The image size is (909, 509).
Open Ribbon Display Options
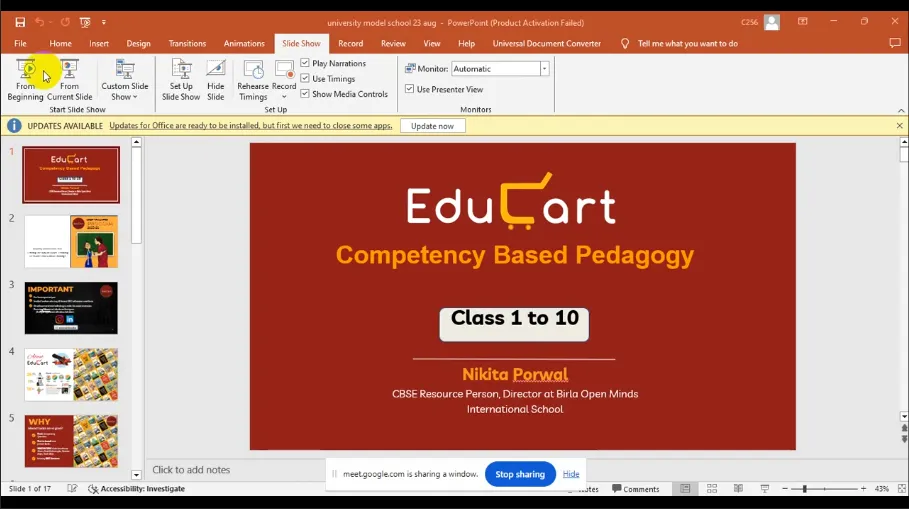[802, 21]
